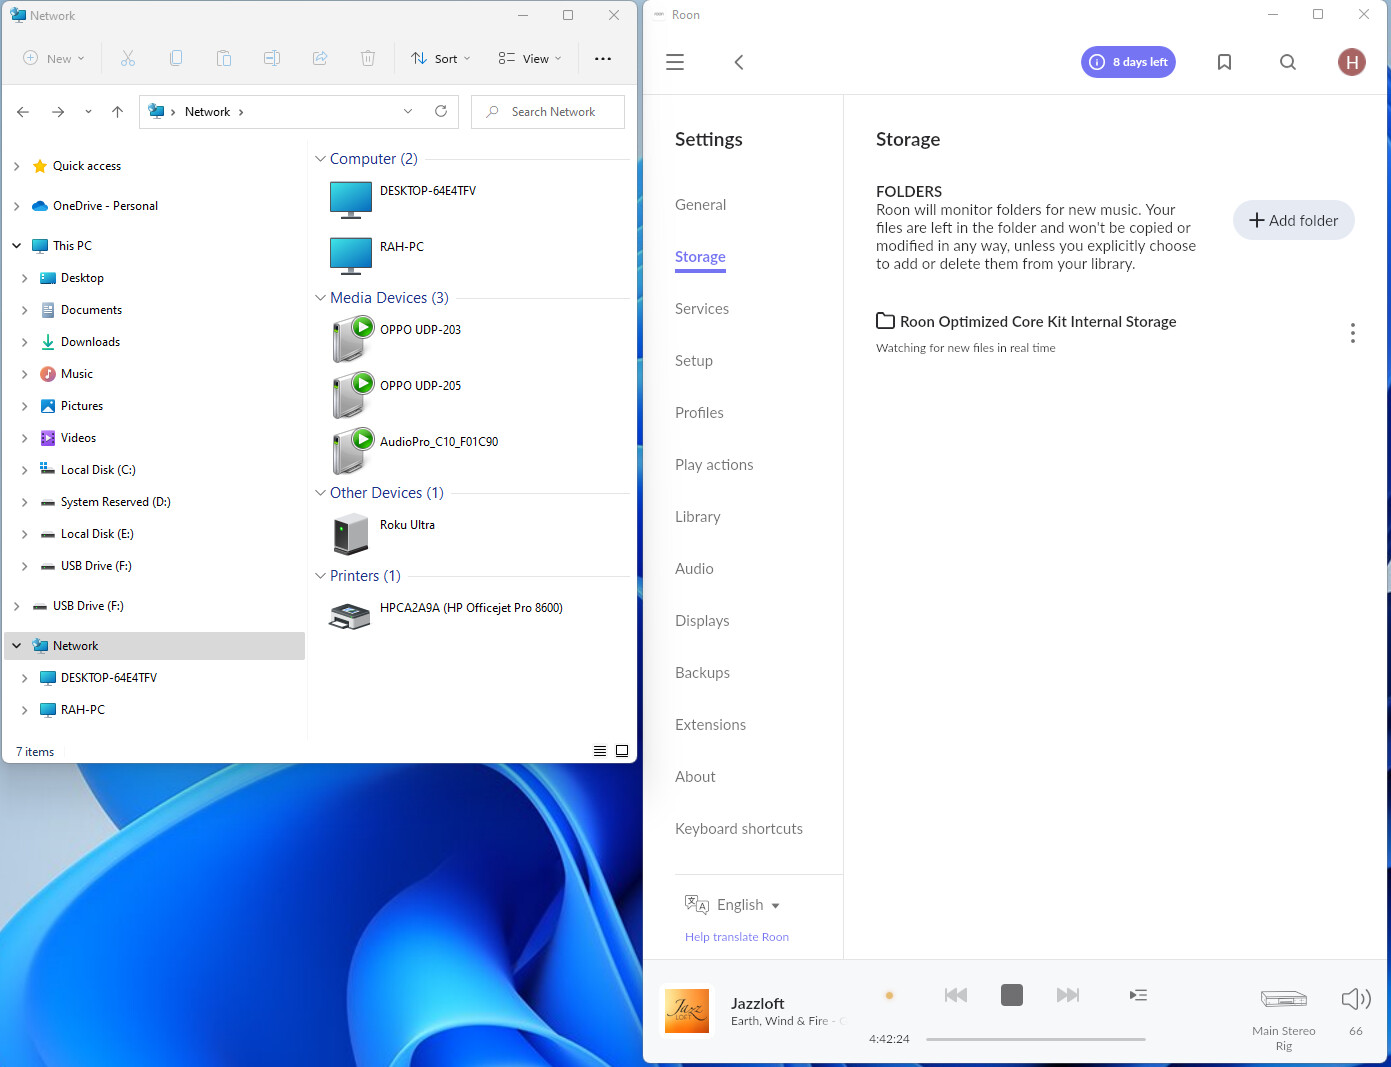Switch to large icons view in Explorer
Screen dimensions: 1391x1067
coord(622,751)
